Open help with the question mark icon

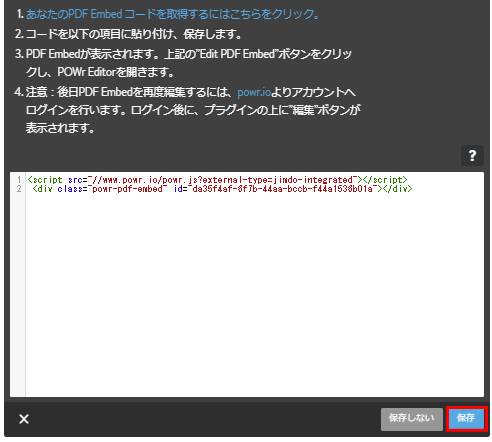(472, 155)
